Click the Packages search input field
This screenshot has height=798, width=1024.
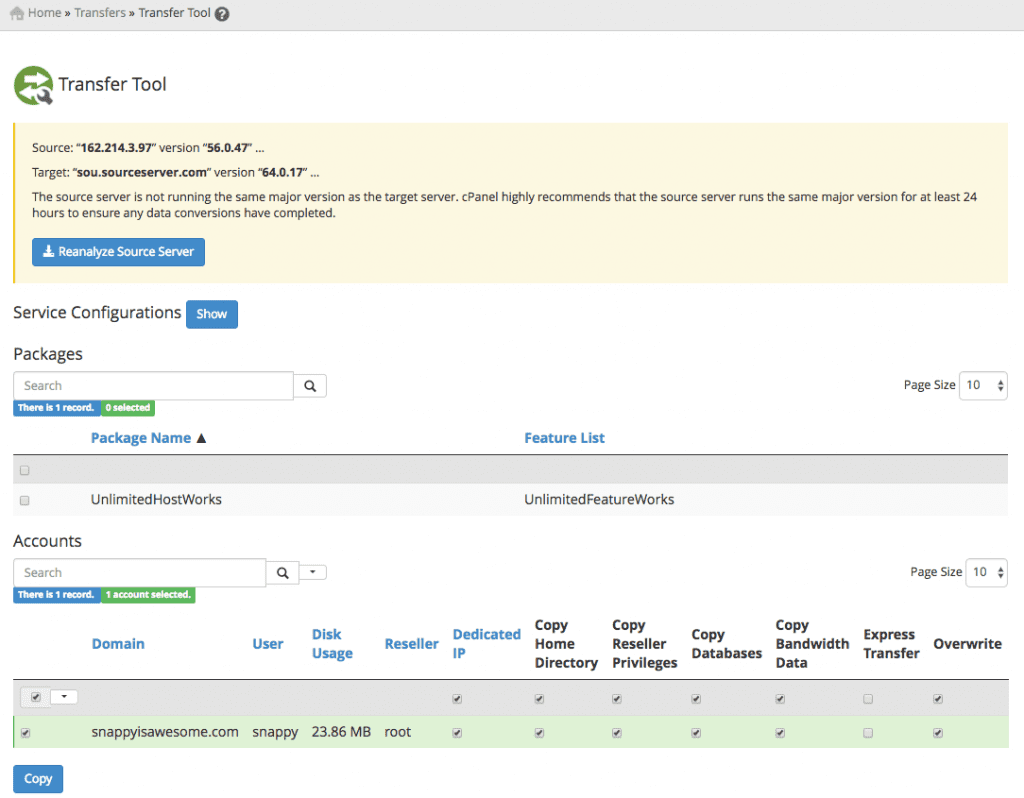[153, 386]
